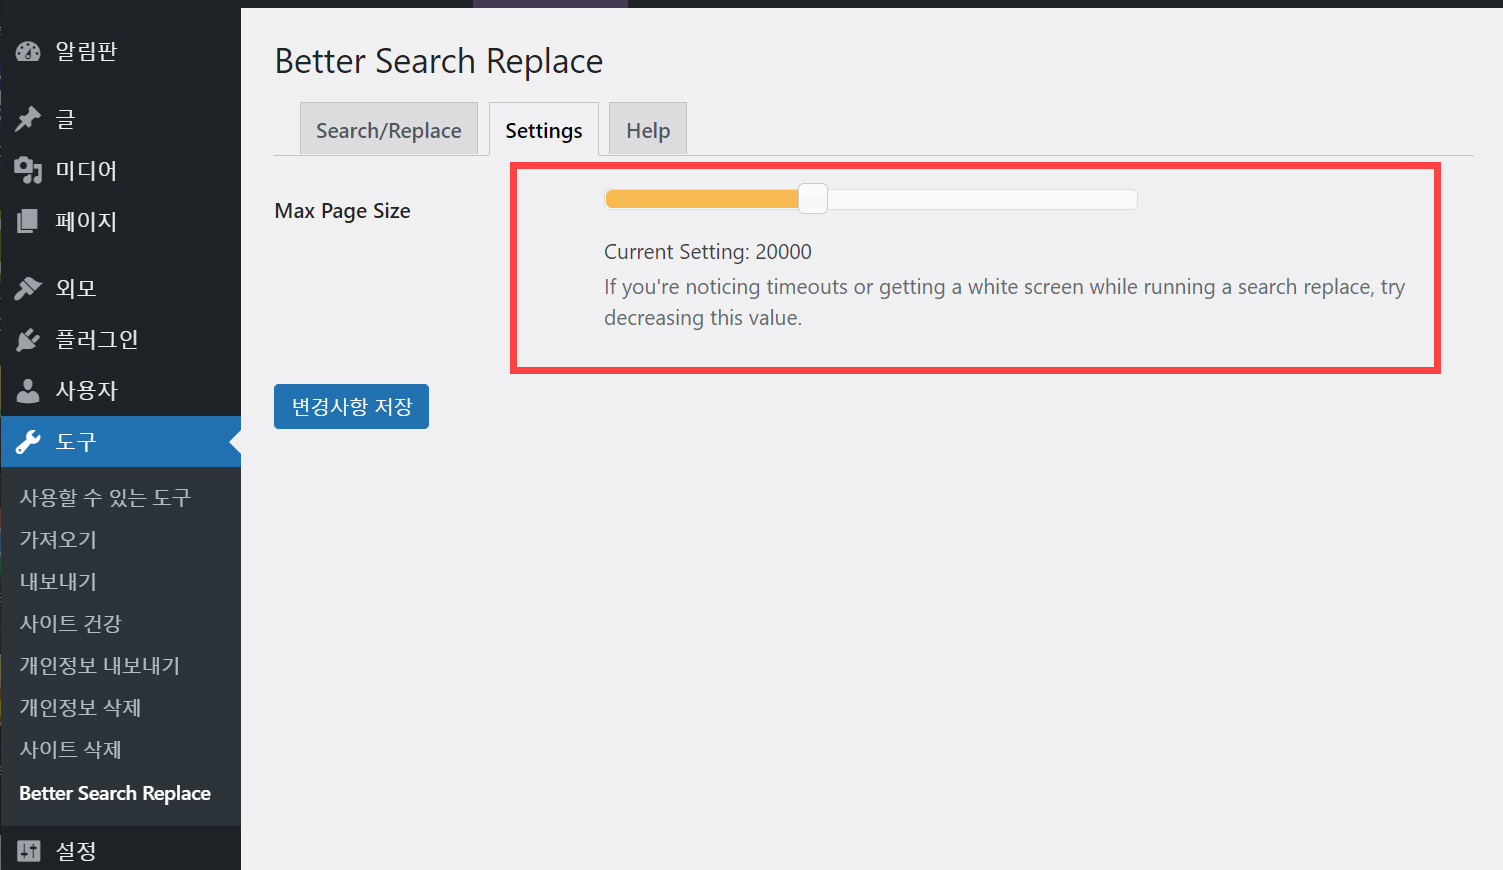
Task: Click the Max Page Size slider handle
Action: coord(813,199)
